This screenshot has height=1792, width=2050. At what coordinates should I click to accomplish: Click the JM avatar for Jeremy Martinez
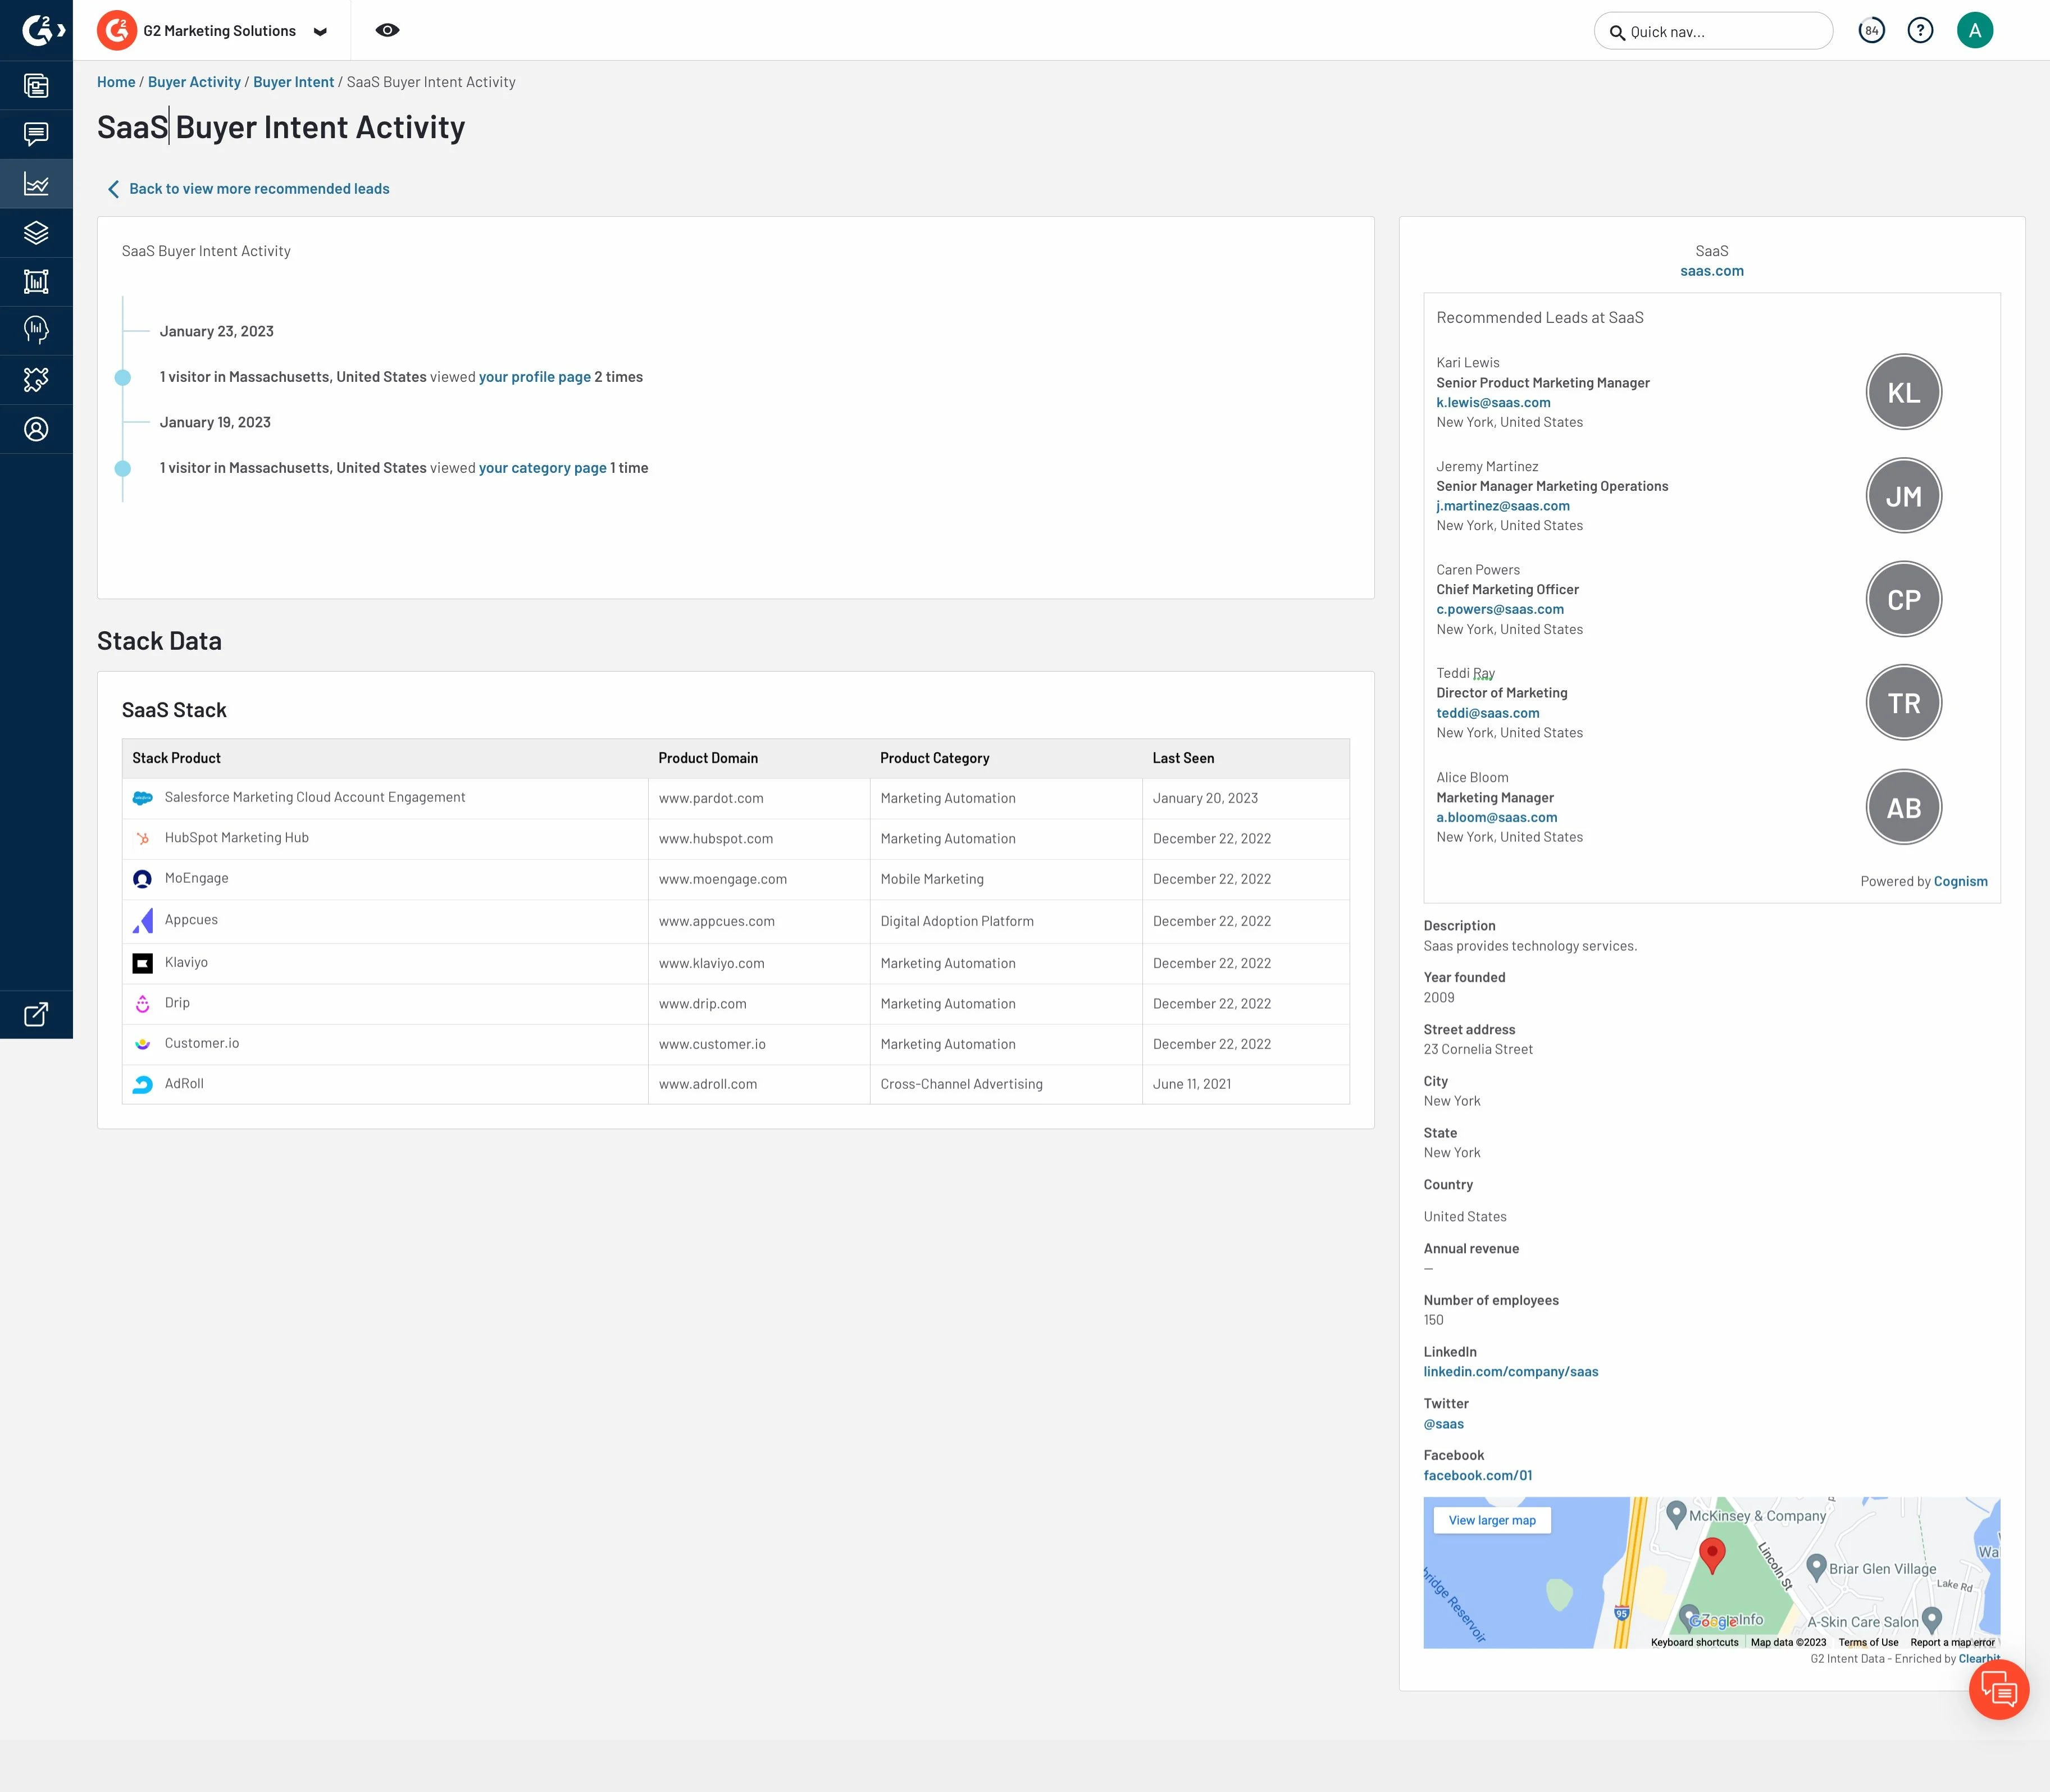1903,496
